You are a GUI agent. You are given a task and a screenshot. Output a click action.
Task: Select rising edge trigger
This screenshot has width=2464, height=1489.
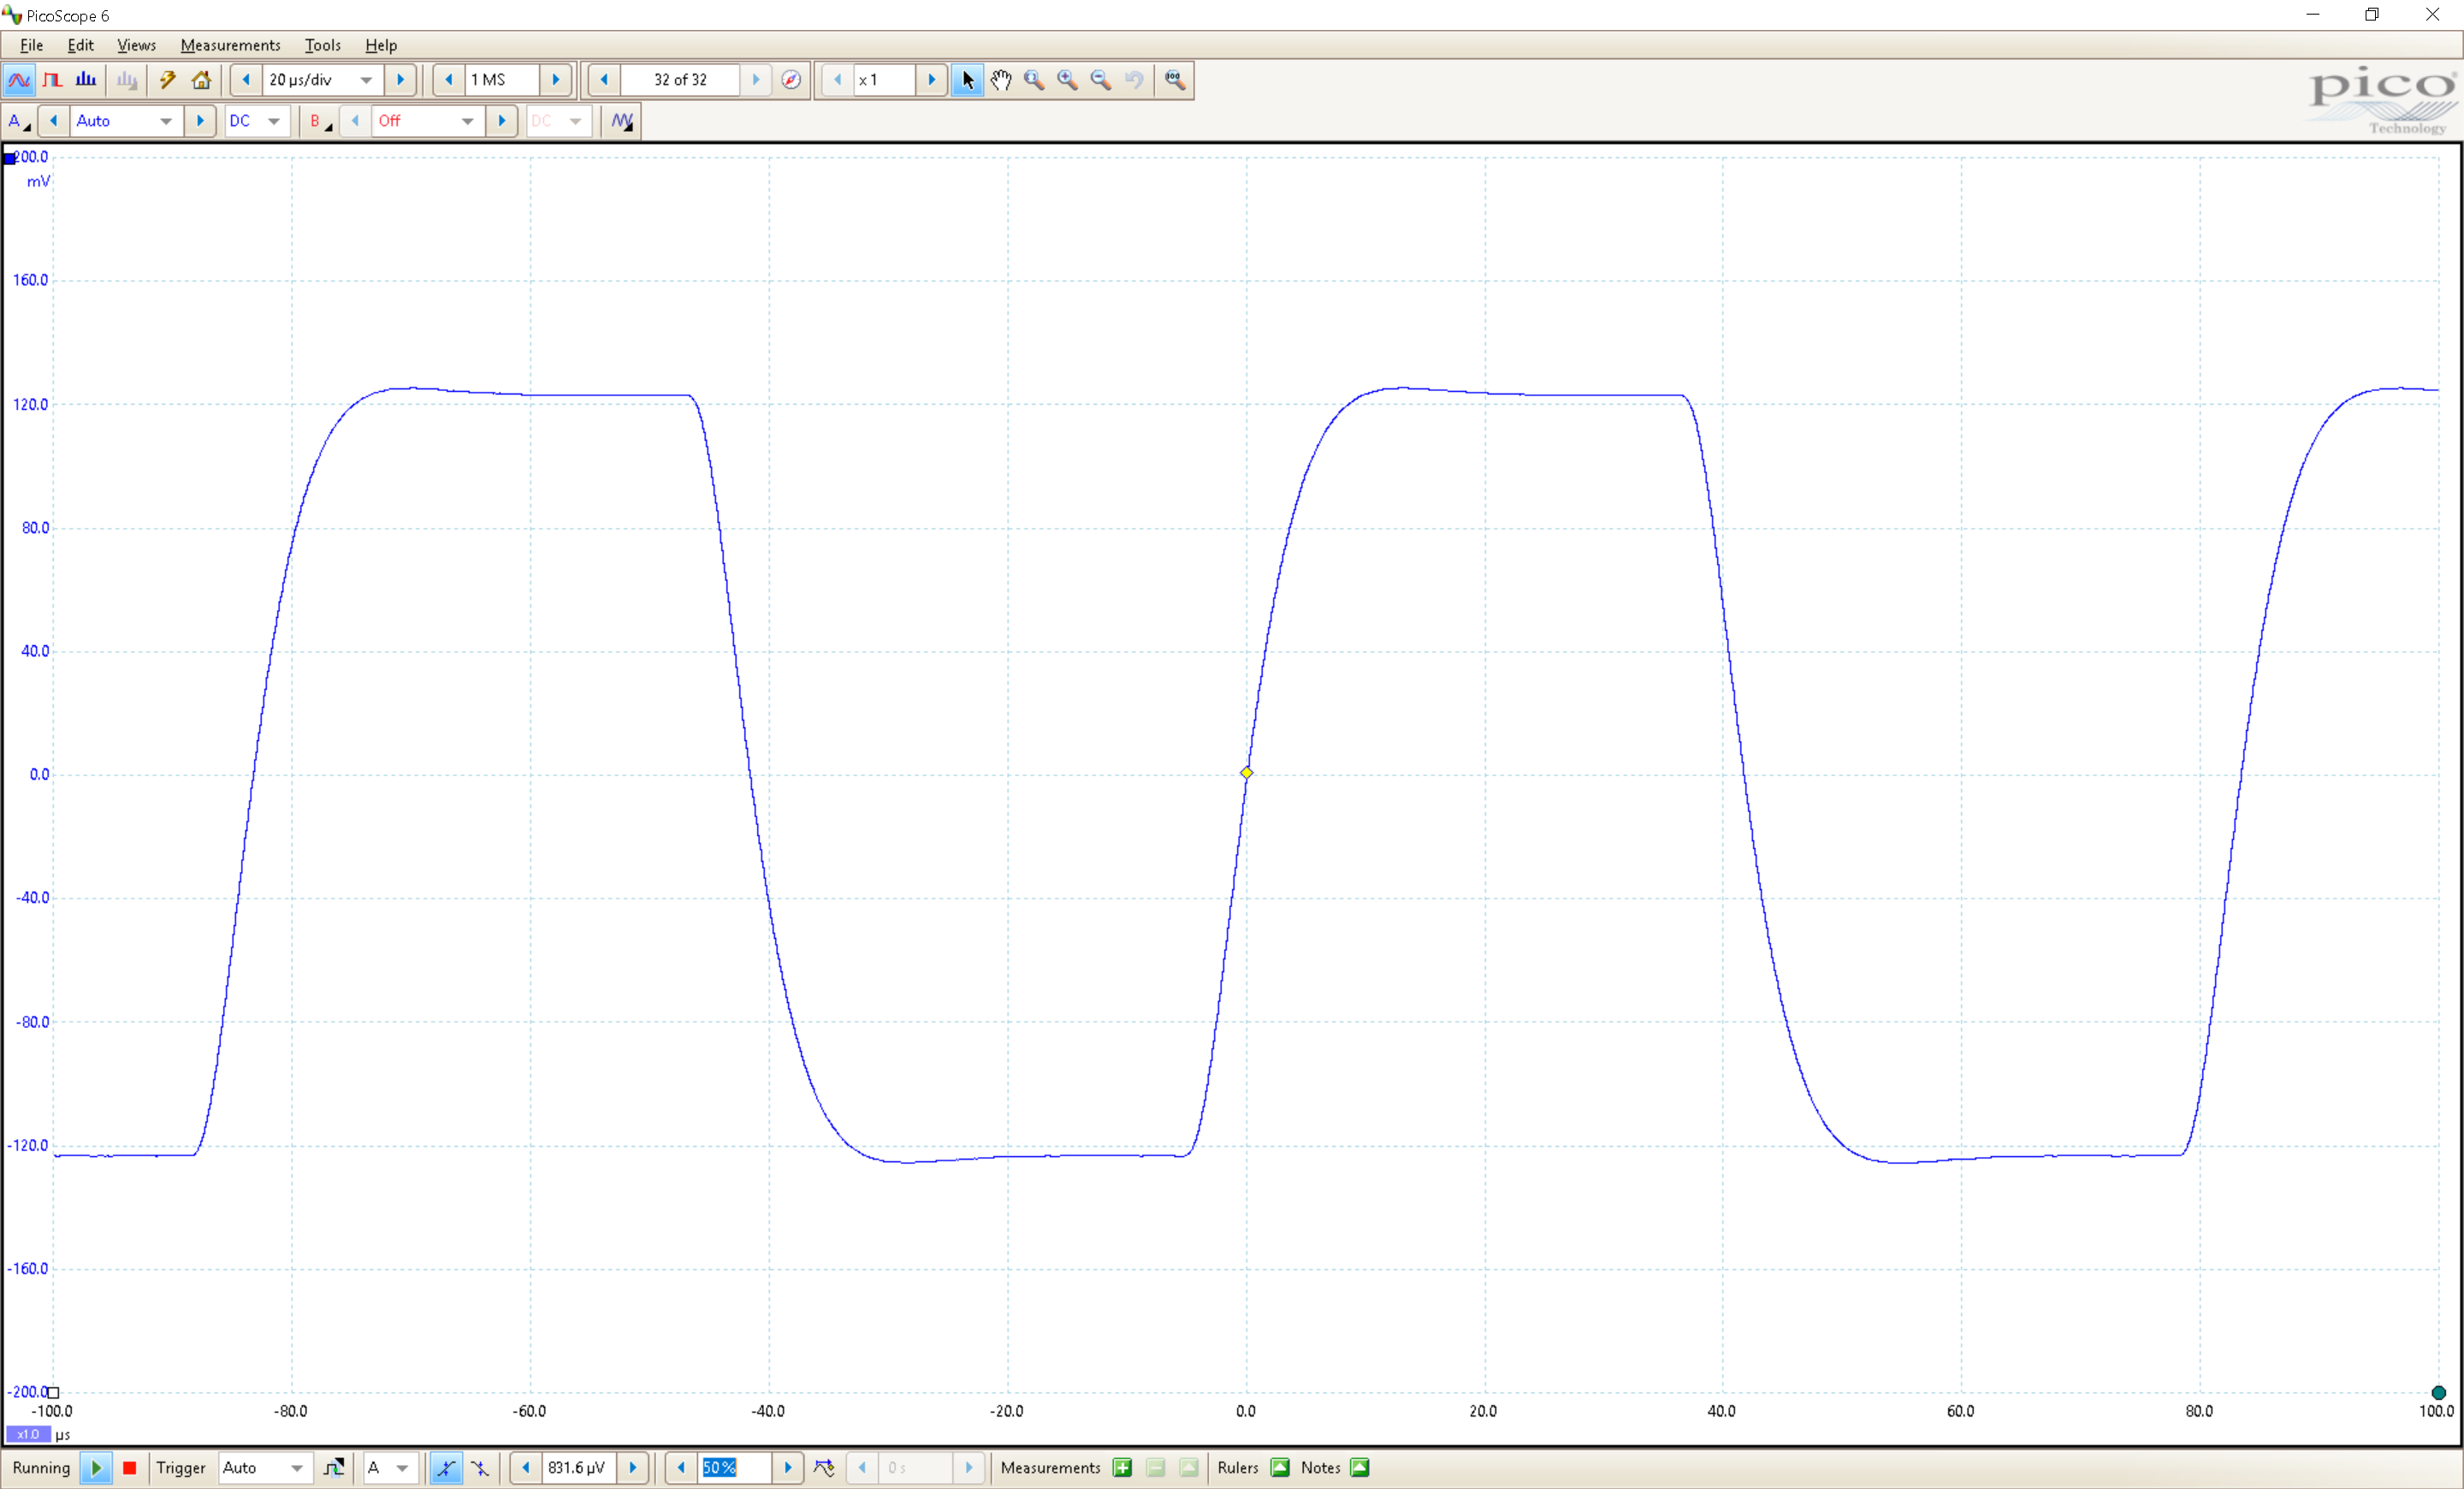(445, 1467)
